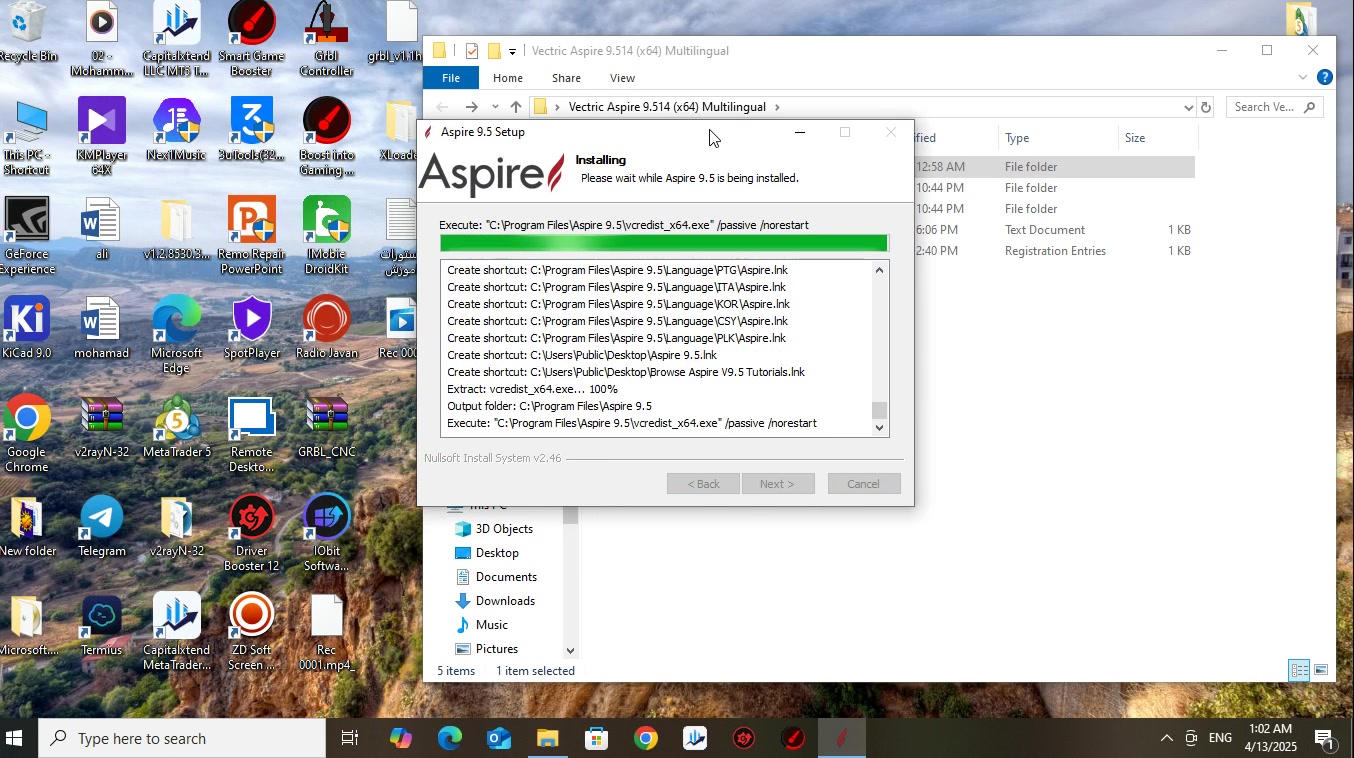The height and width of the screenshot is (758, 1354).
Task: Select the Termius desktop shortcut
Action: 101,625
